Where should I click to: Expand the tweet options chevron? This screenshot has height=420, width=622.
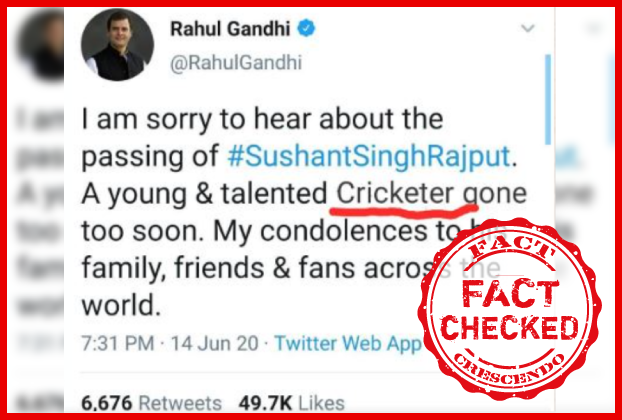click(x=528, y=29)
